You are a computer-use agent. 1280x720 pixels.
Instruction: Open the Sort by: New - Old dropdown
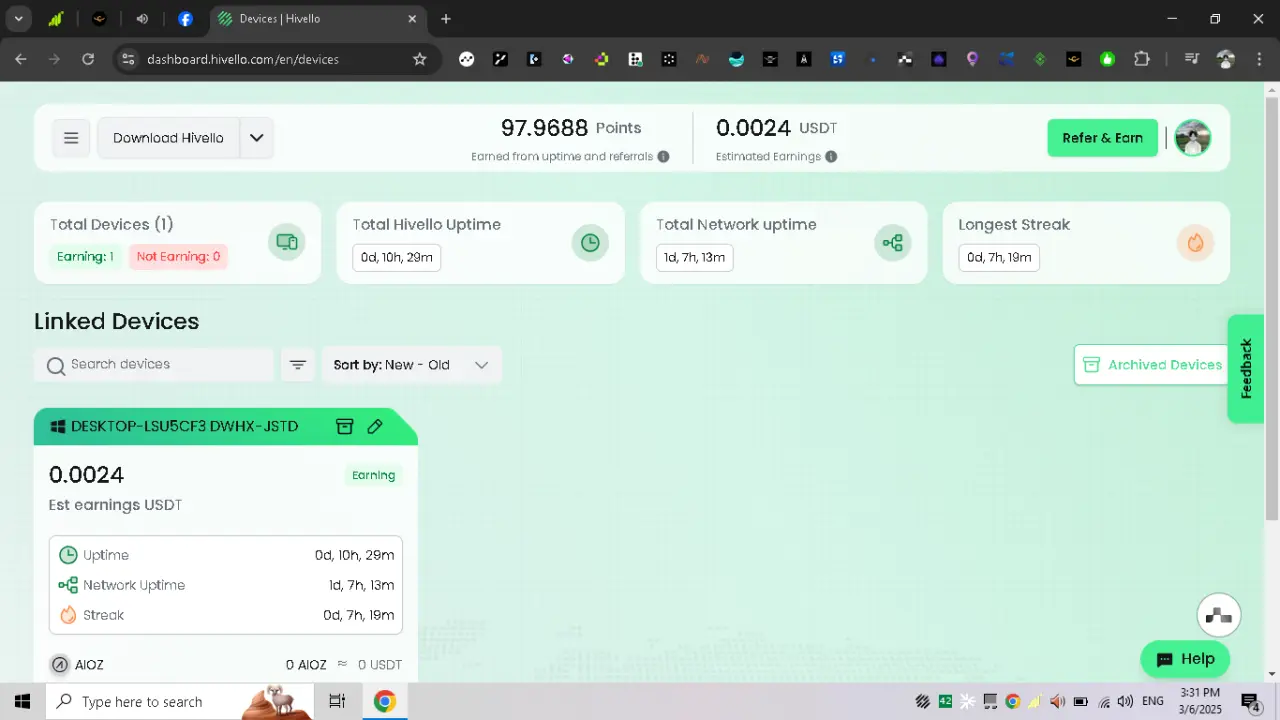point(411,365)
